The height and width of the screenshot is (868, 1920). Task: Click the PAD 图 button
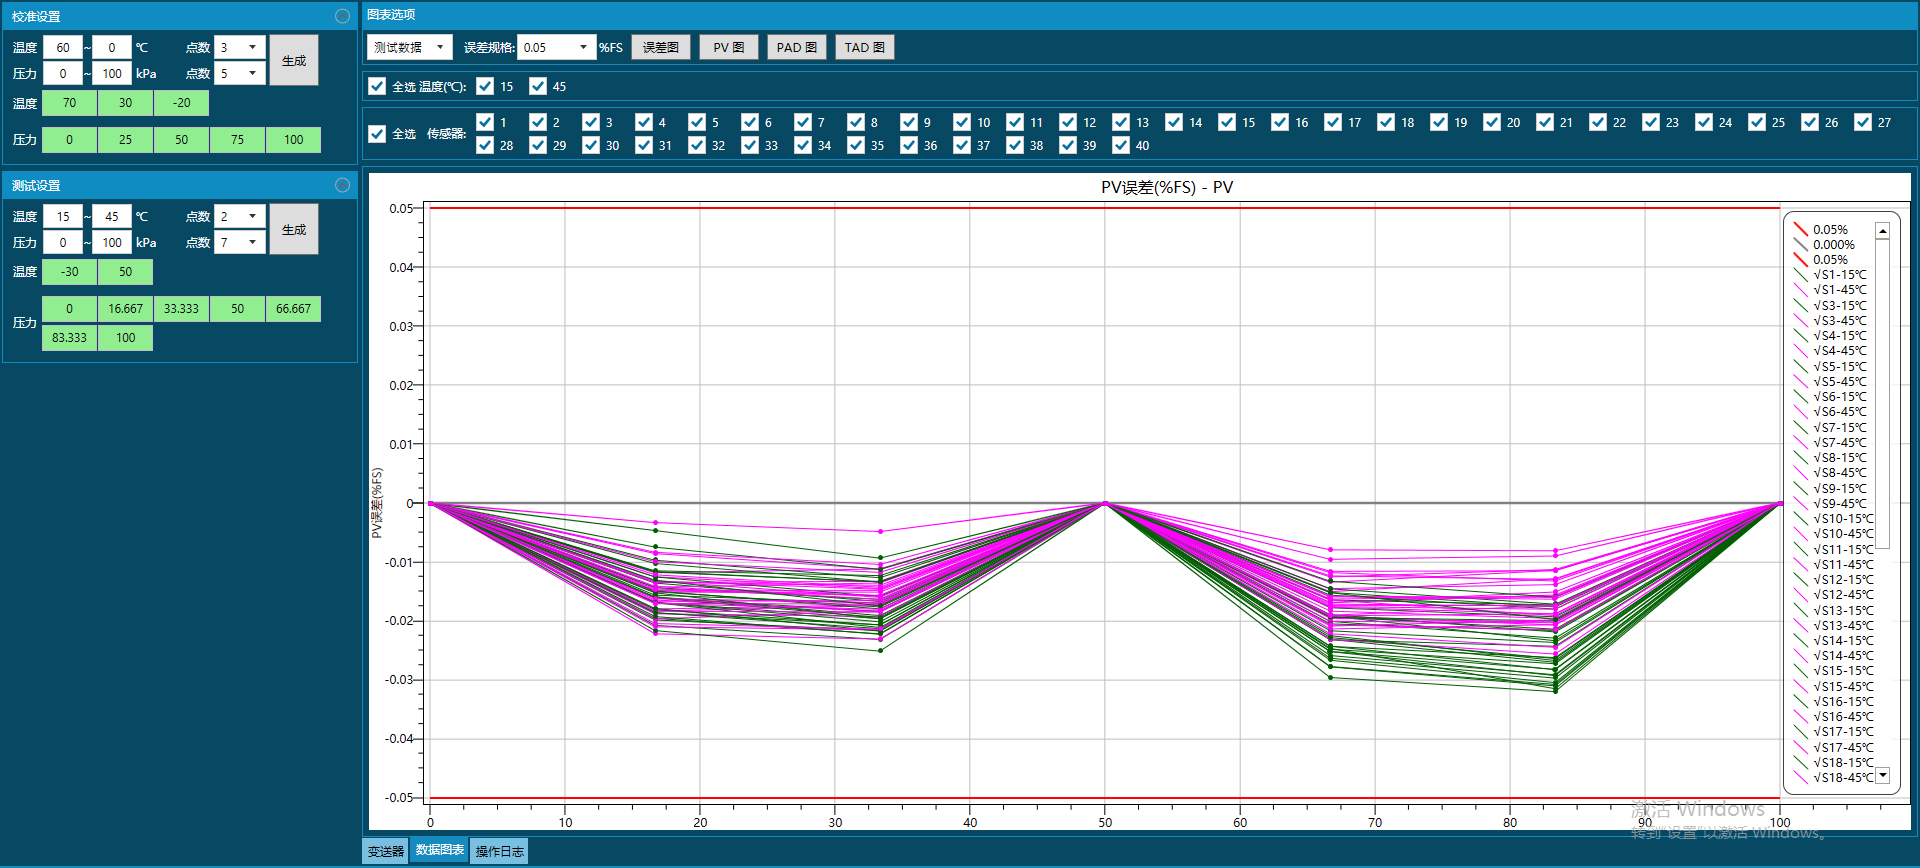[796, 47]
